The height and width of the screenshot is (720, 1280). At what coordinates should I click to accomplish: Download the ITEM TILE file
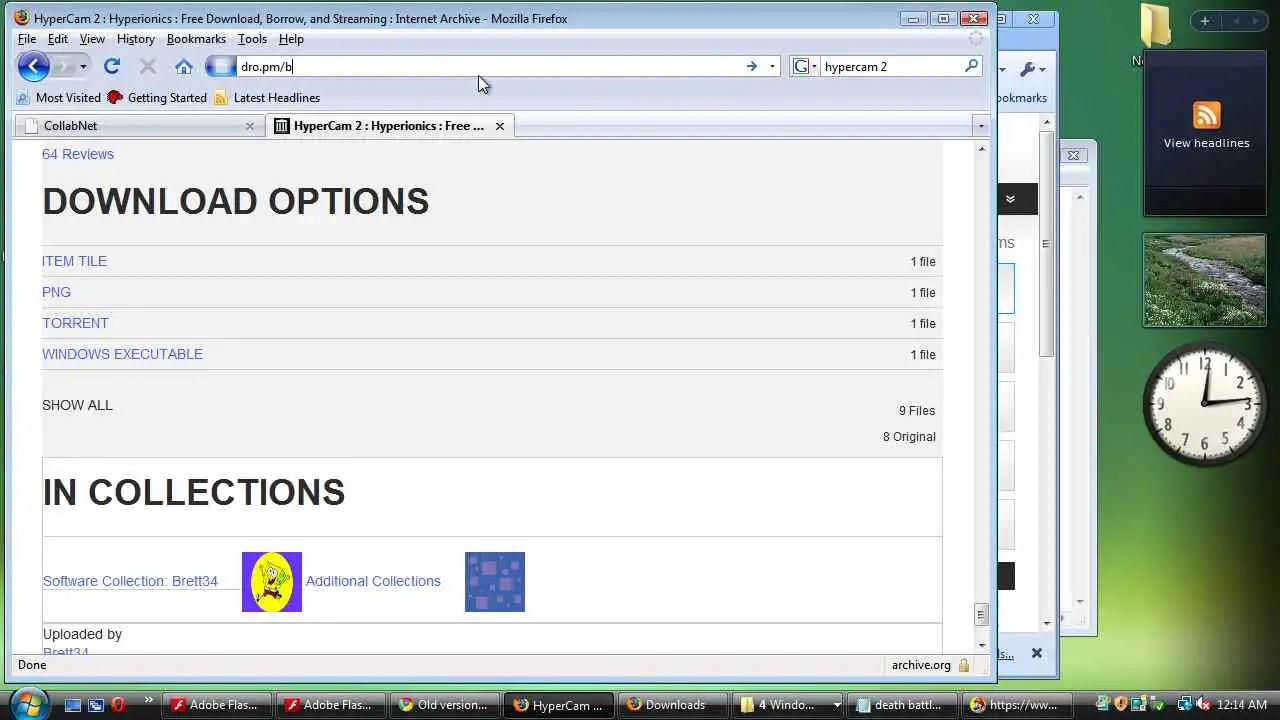[x=74, y=261]
